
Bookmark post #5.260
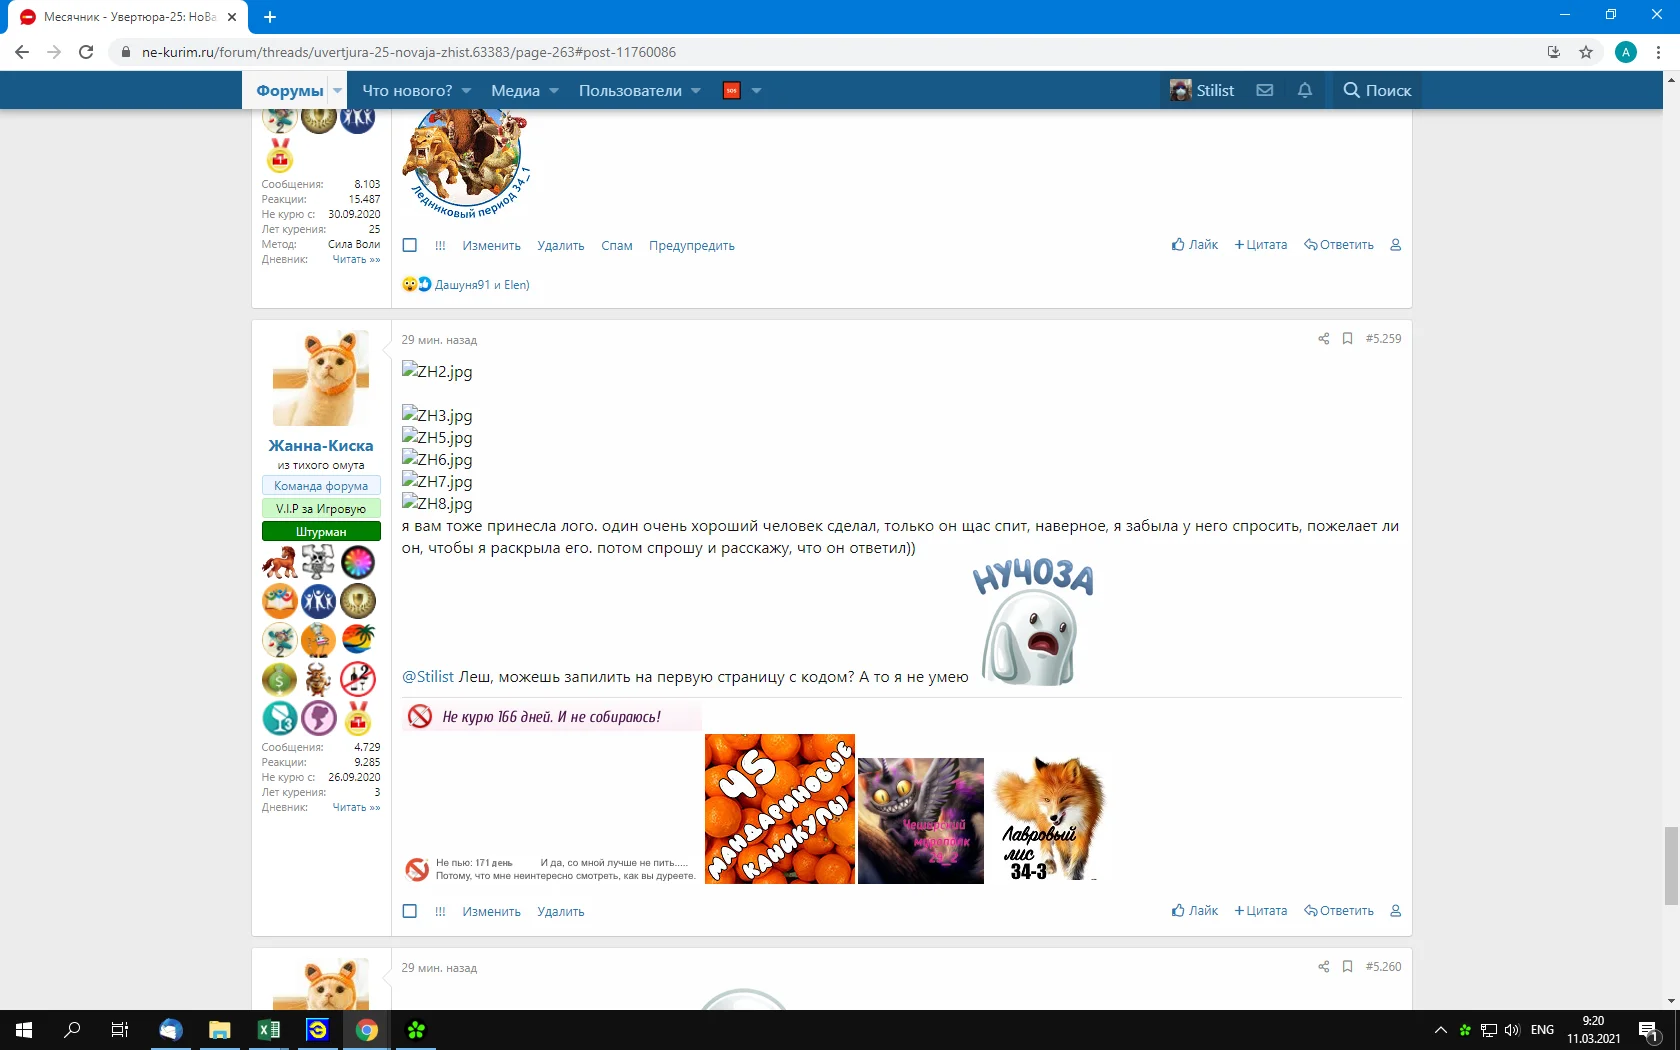click(x=1347, y=967)
